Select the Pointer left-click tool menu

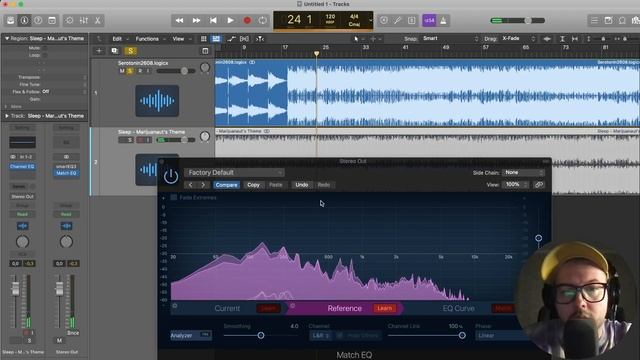coord(358,39)
